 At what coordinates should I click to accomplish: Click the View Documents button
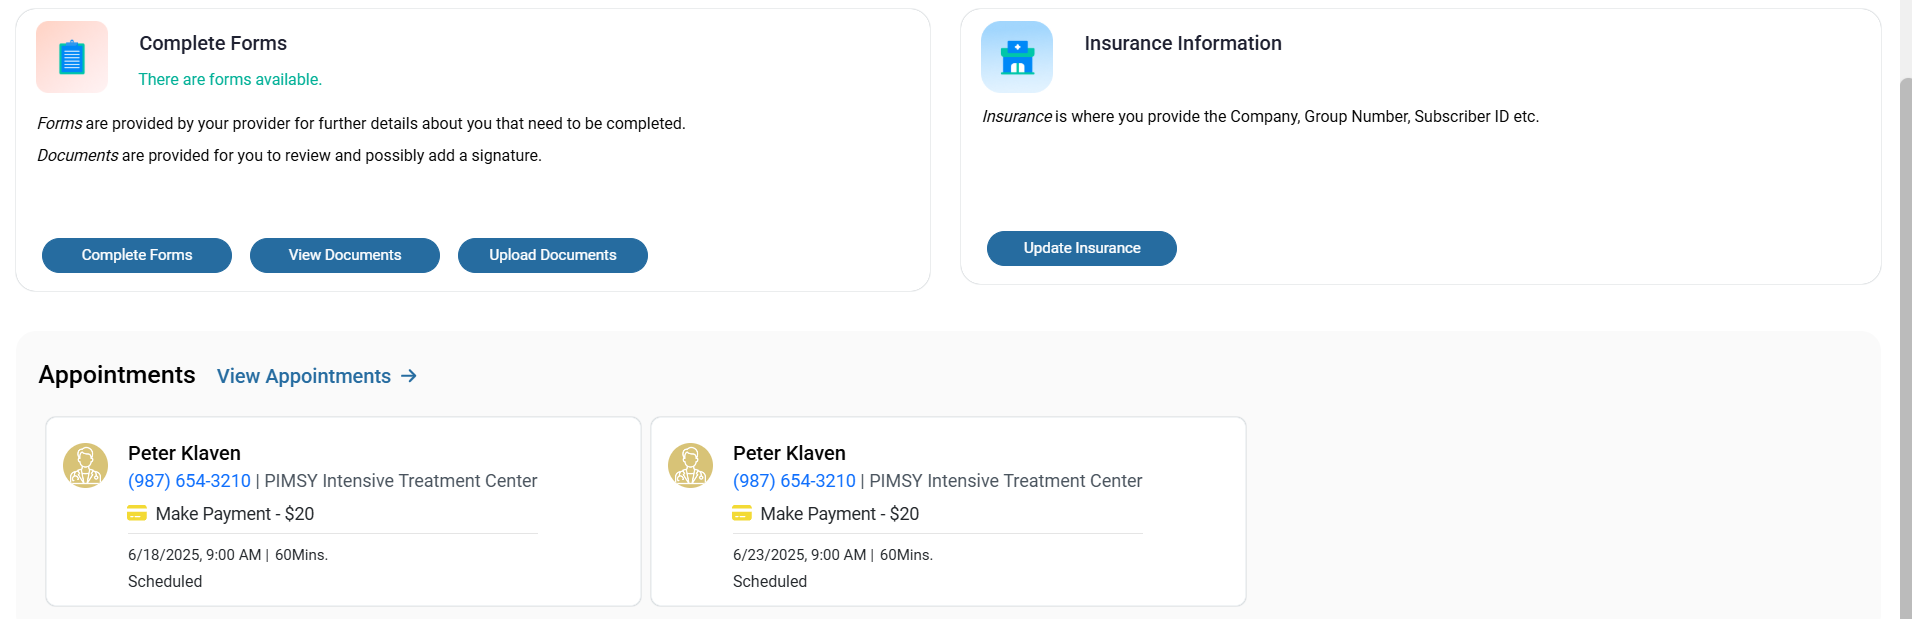coord(344,255)
